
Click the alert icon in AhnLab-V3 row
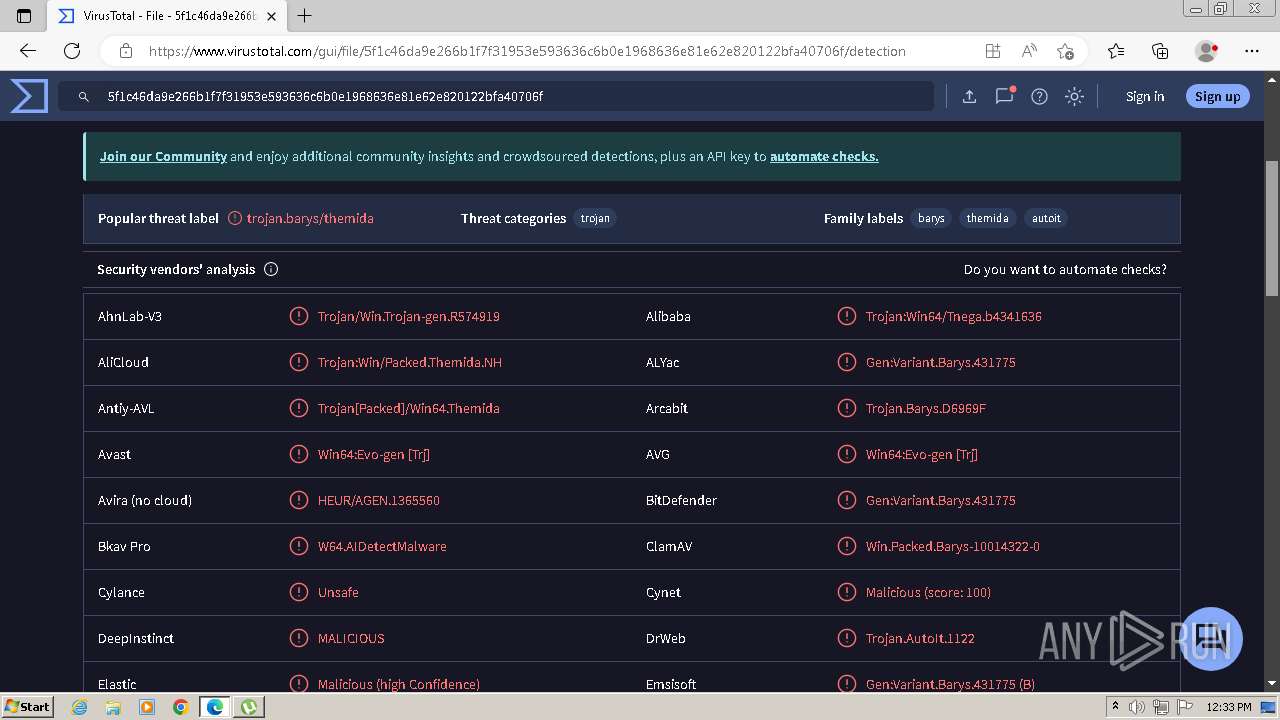tap(298, 316)
